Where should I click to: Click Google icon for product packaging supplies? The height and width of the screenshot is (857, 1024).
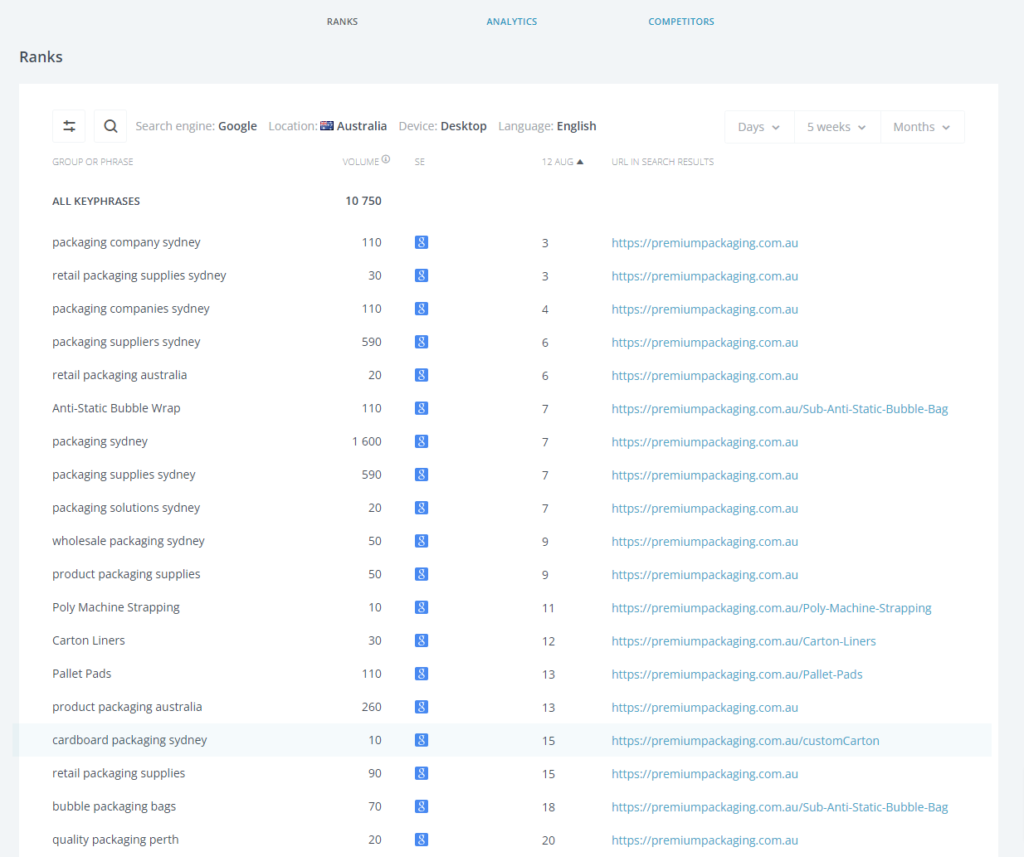[421, 574]
